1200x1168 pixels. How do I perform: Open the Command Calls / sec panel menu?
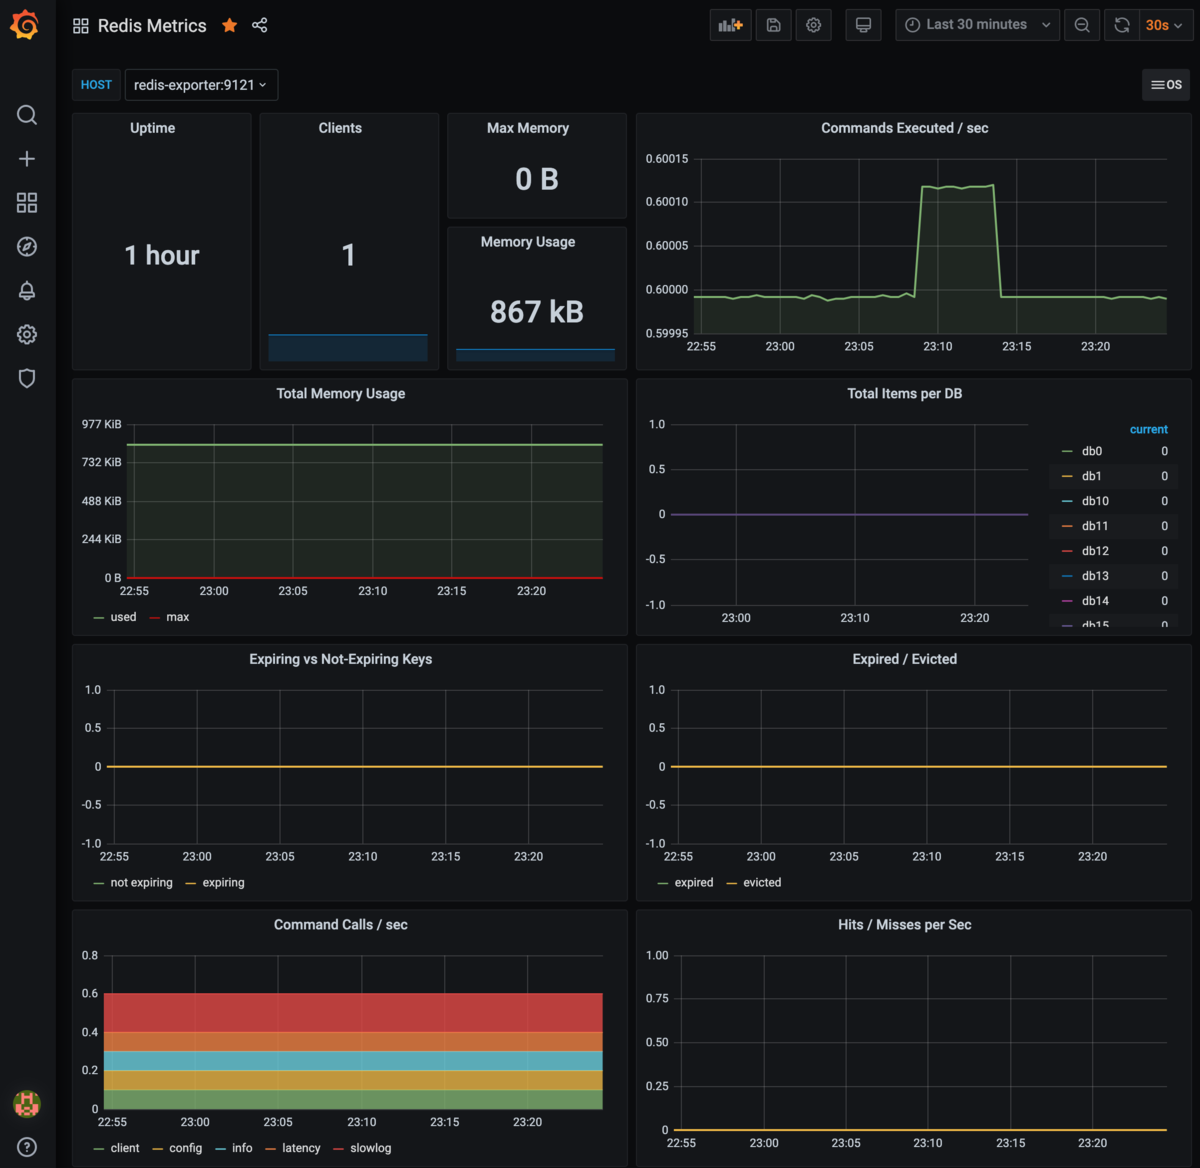click(341, 925)
